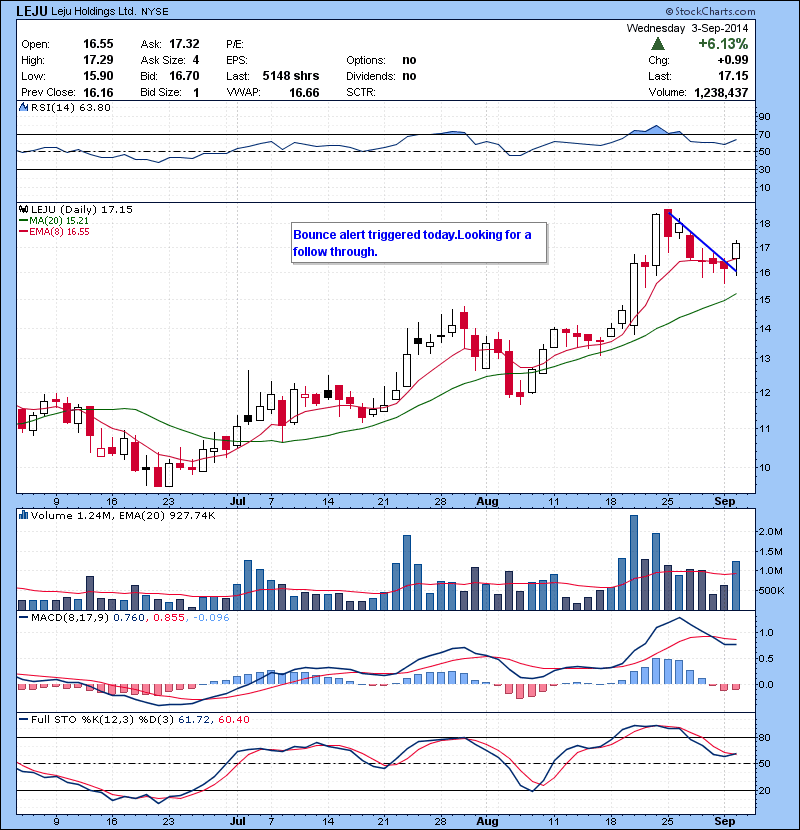Click the Bid Size 1 value

point(196,93)
